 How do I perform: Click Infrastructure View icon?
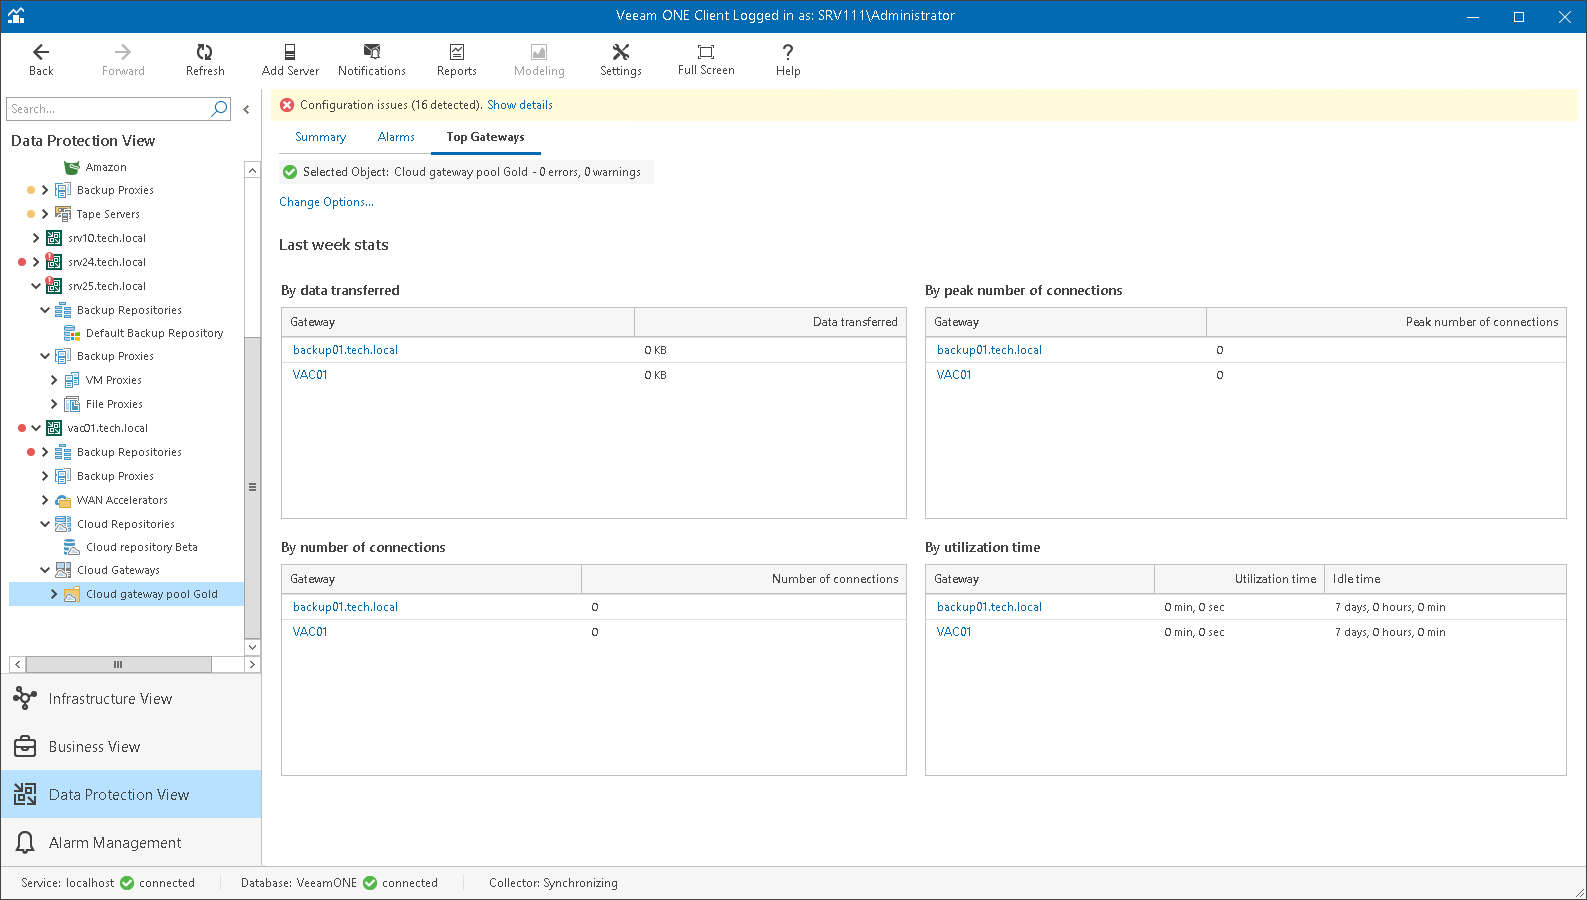point(25,699)
